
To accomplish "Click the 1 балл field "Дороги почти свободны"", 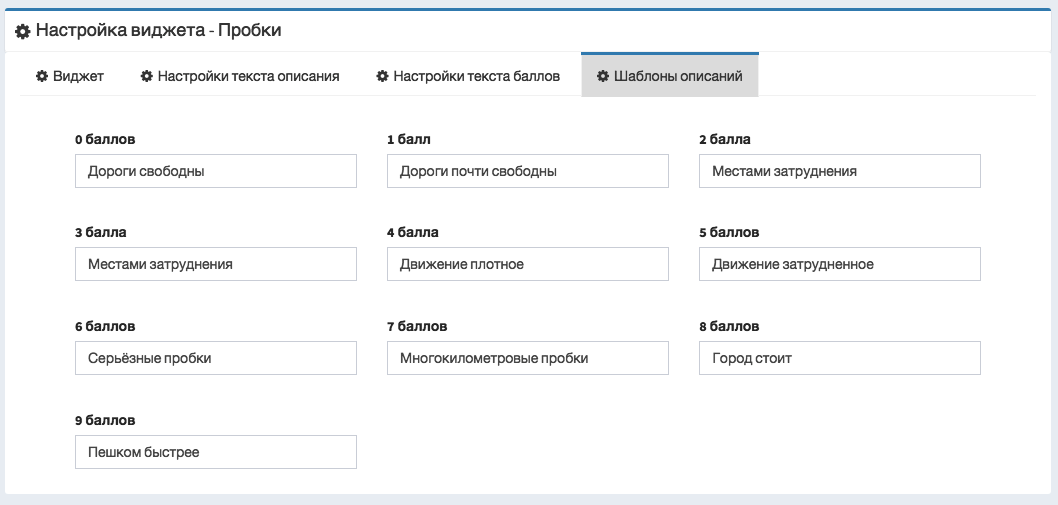I will (528, 171).
